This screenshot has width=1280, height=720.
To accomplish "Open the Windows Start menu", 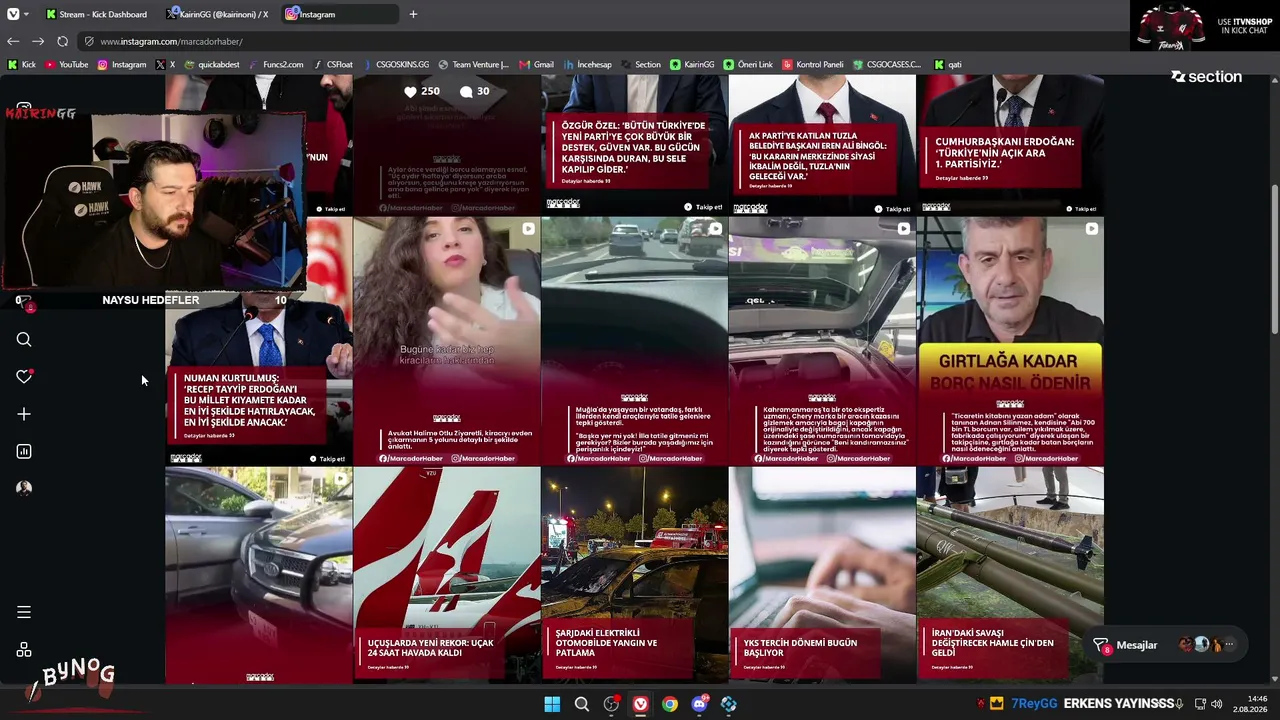I will [552, 704].
